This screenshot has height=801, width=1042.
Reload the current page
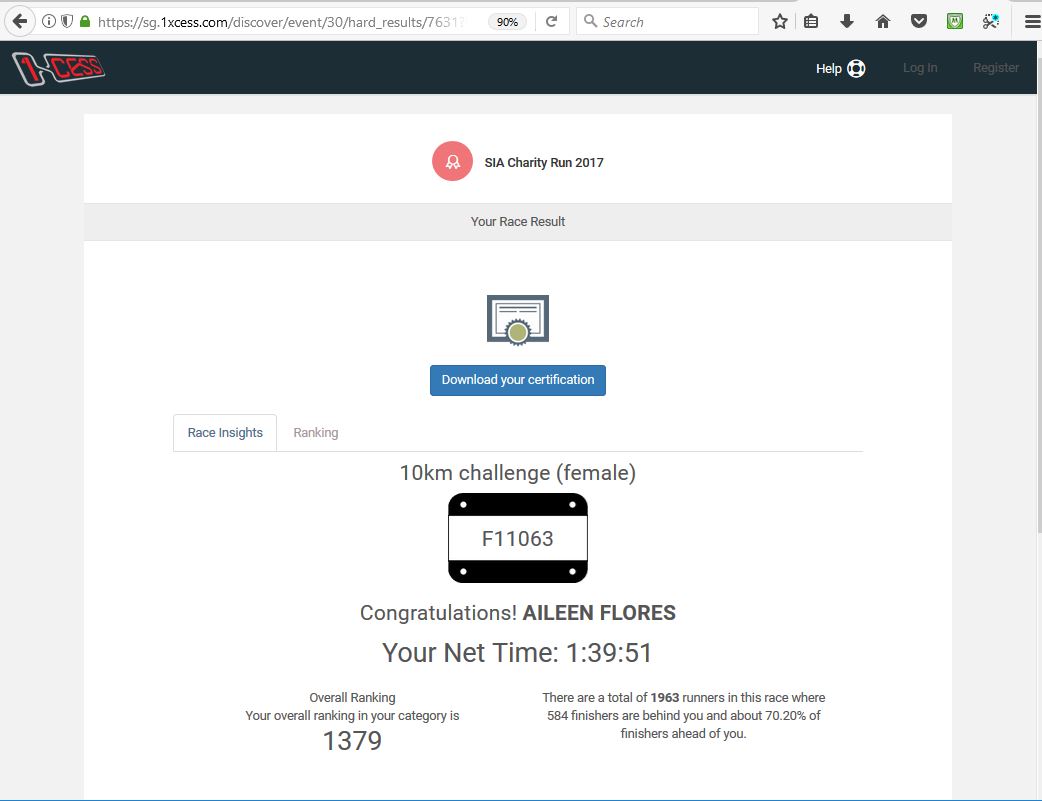tap(551, 21)
